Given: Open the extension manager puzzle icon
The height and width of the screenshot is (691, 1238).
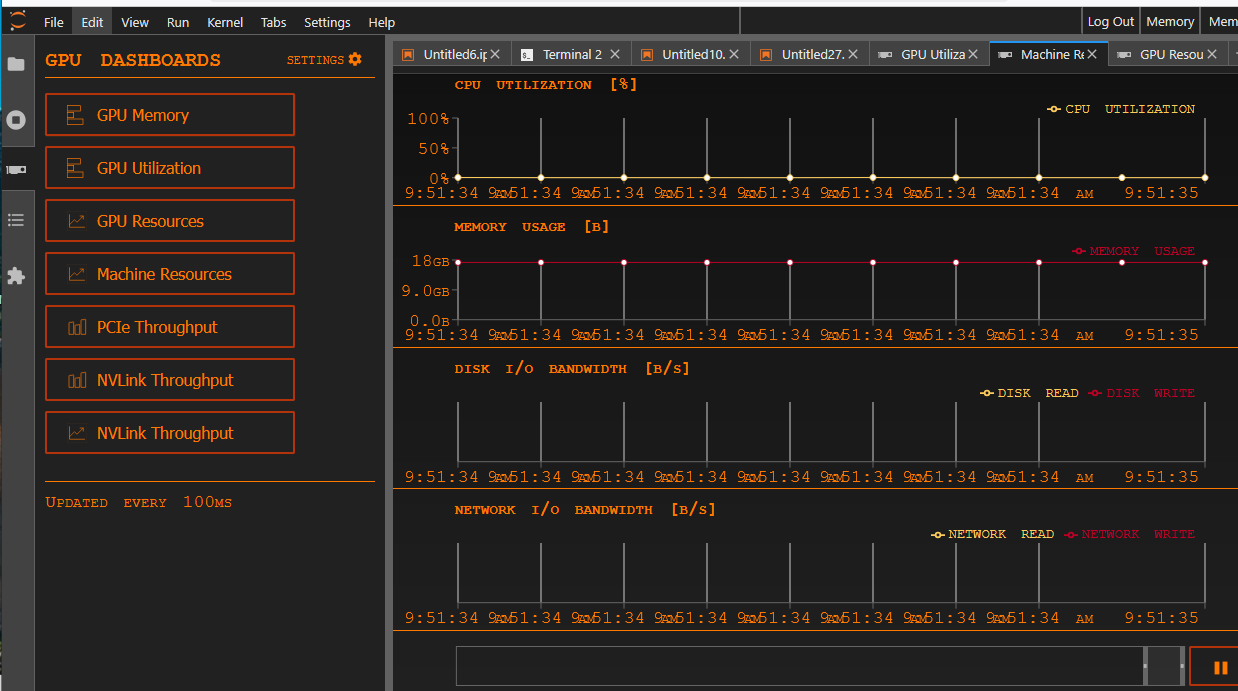Looking at the screenshot, I should click(16, 276).
